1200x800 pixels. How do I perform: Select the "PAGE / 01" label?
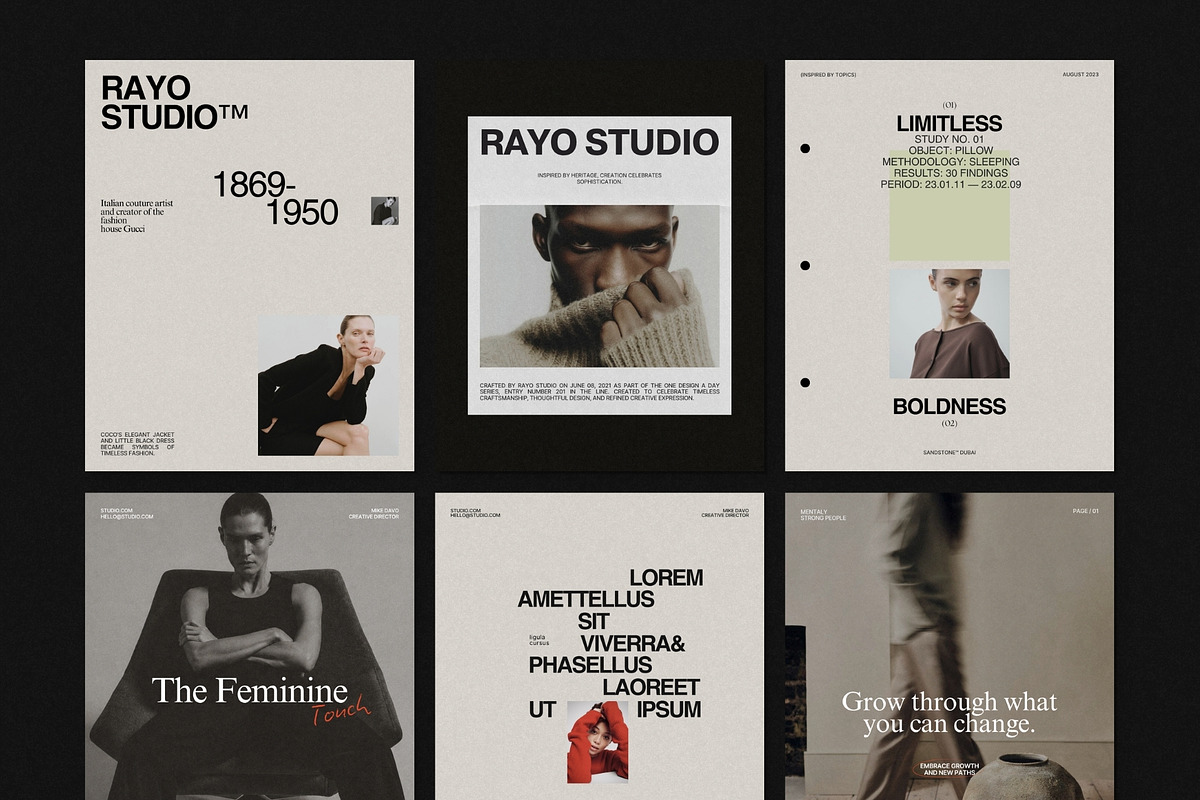(1086, 511)
